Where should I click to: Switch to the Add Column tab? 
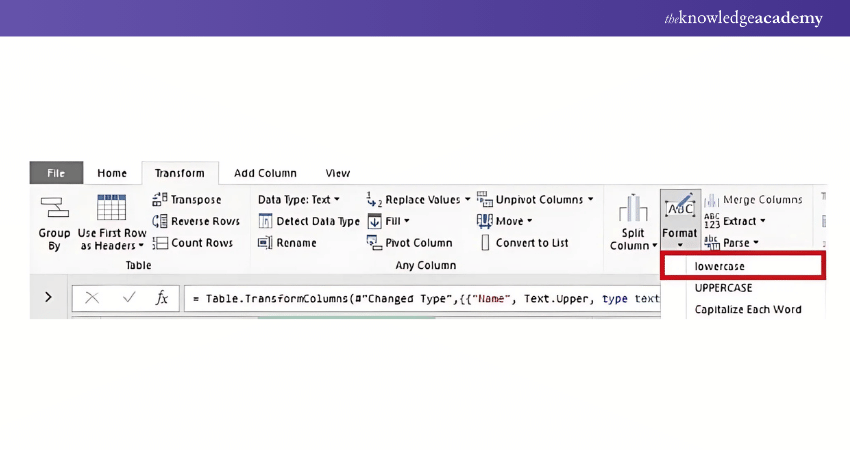point(265,173)
